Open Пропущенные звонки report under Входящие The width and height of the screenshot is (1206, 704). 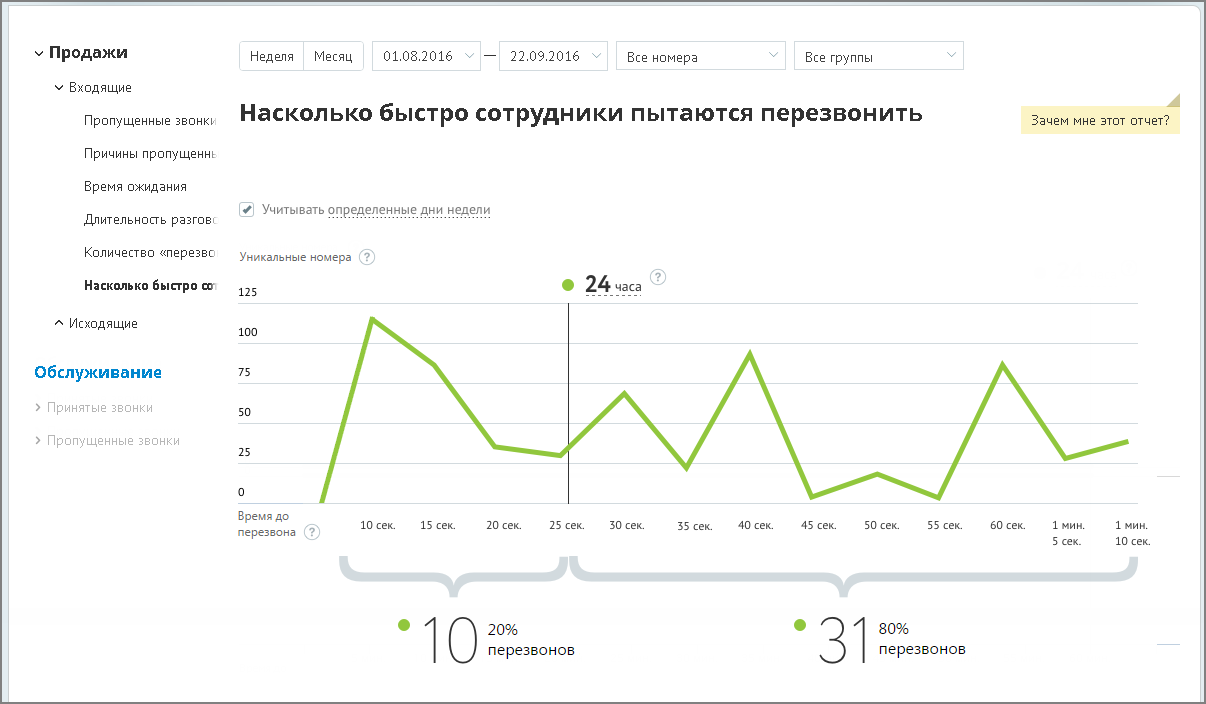(x=150, y=121)
